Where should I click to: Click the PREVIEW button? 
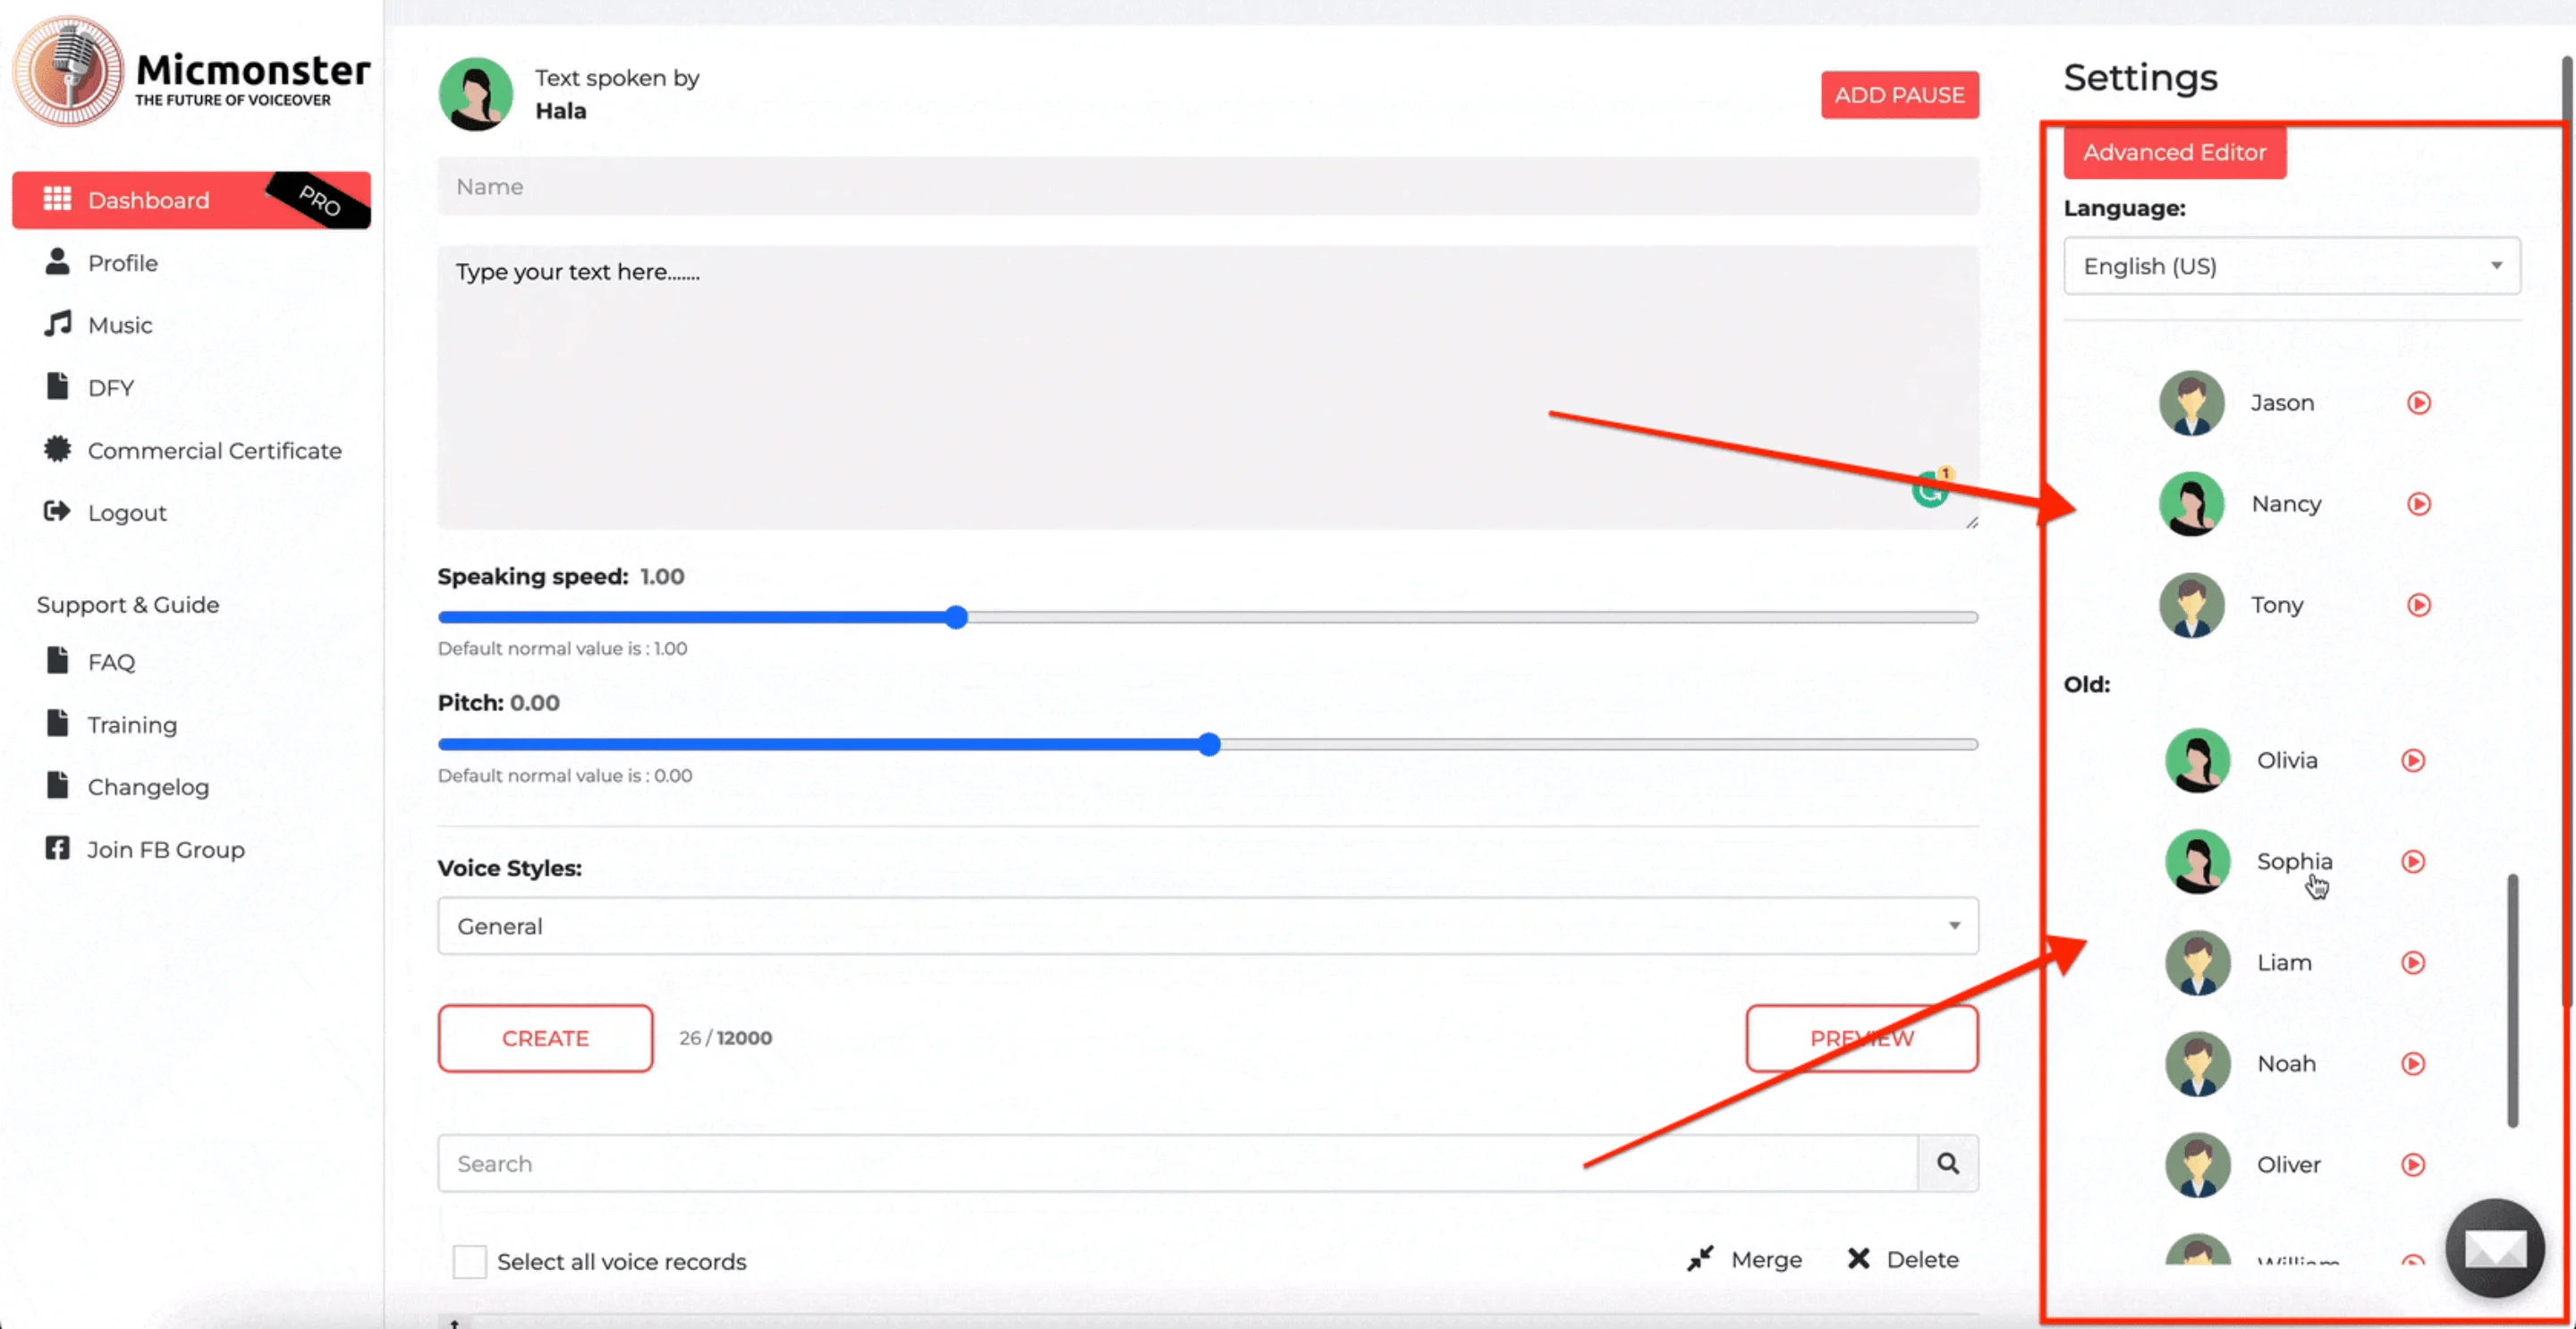[x=1862, y=1038]
